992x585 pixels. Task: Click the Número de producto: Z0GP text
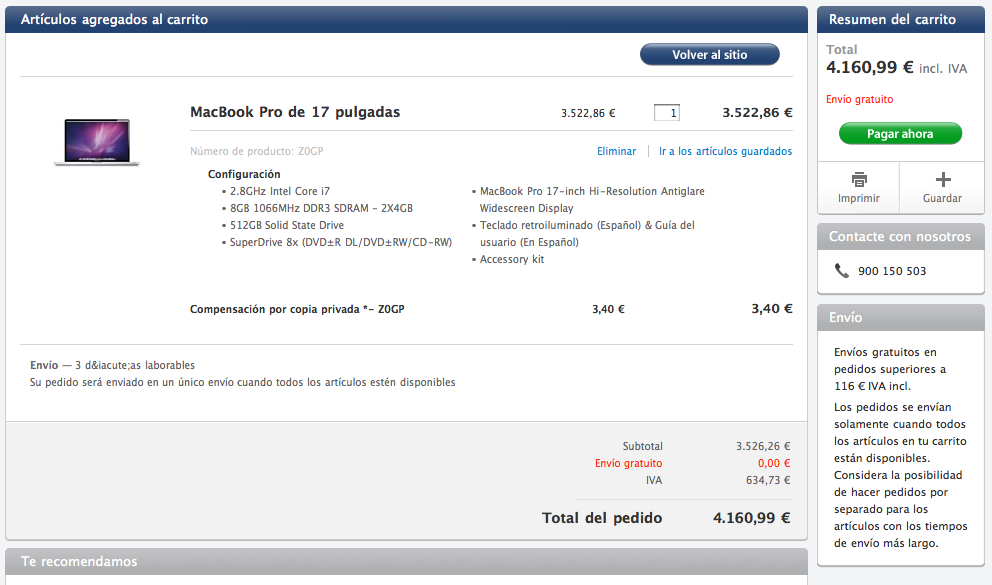tap(257, 151)
